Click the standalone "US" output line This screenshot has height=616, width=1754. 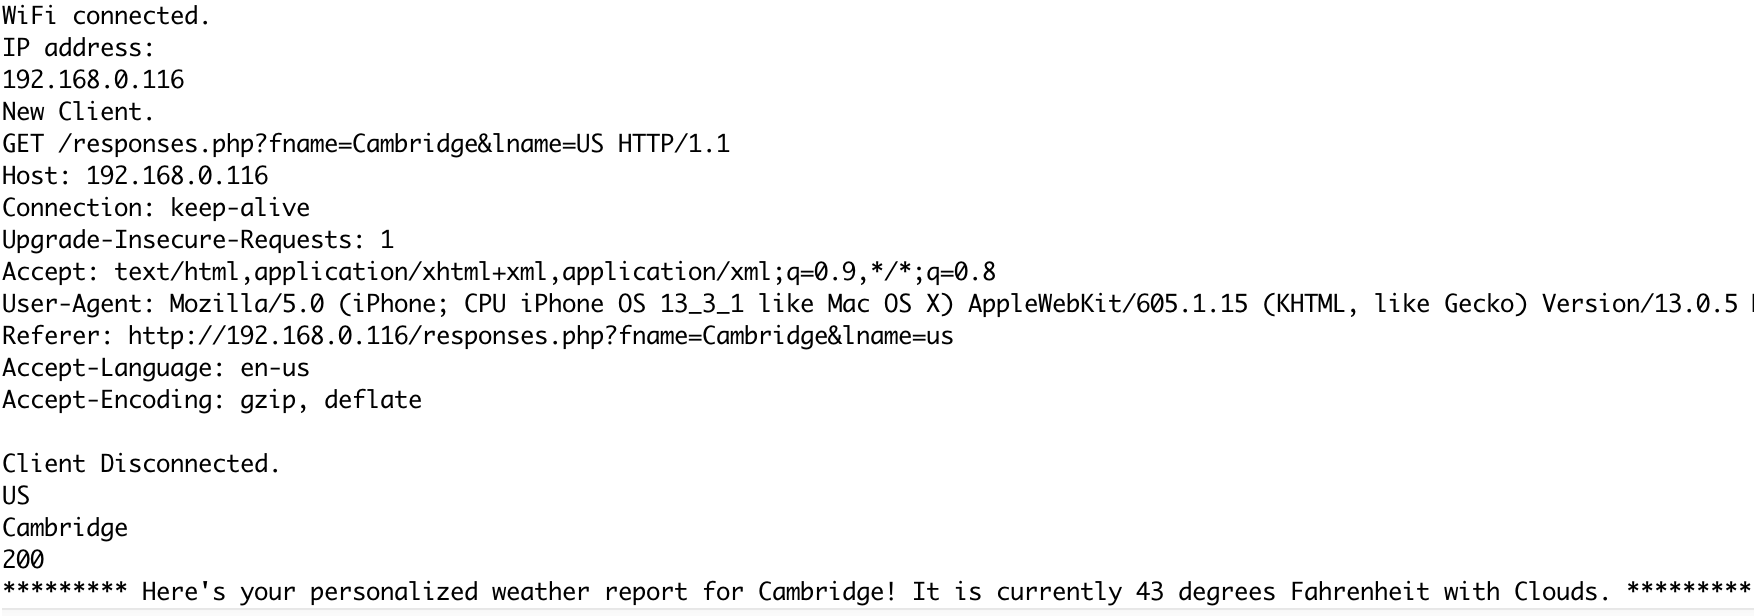[x=16, y=496]
